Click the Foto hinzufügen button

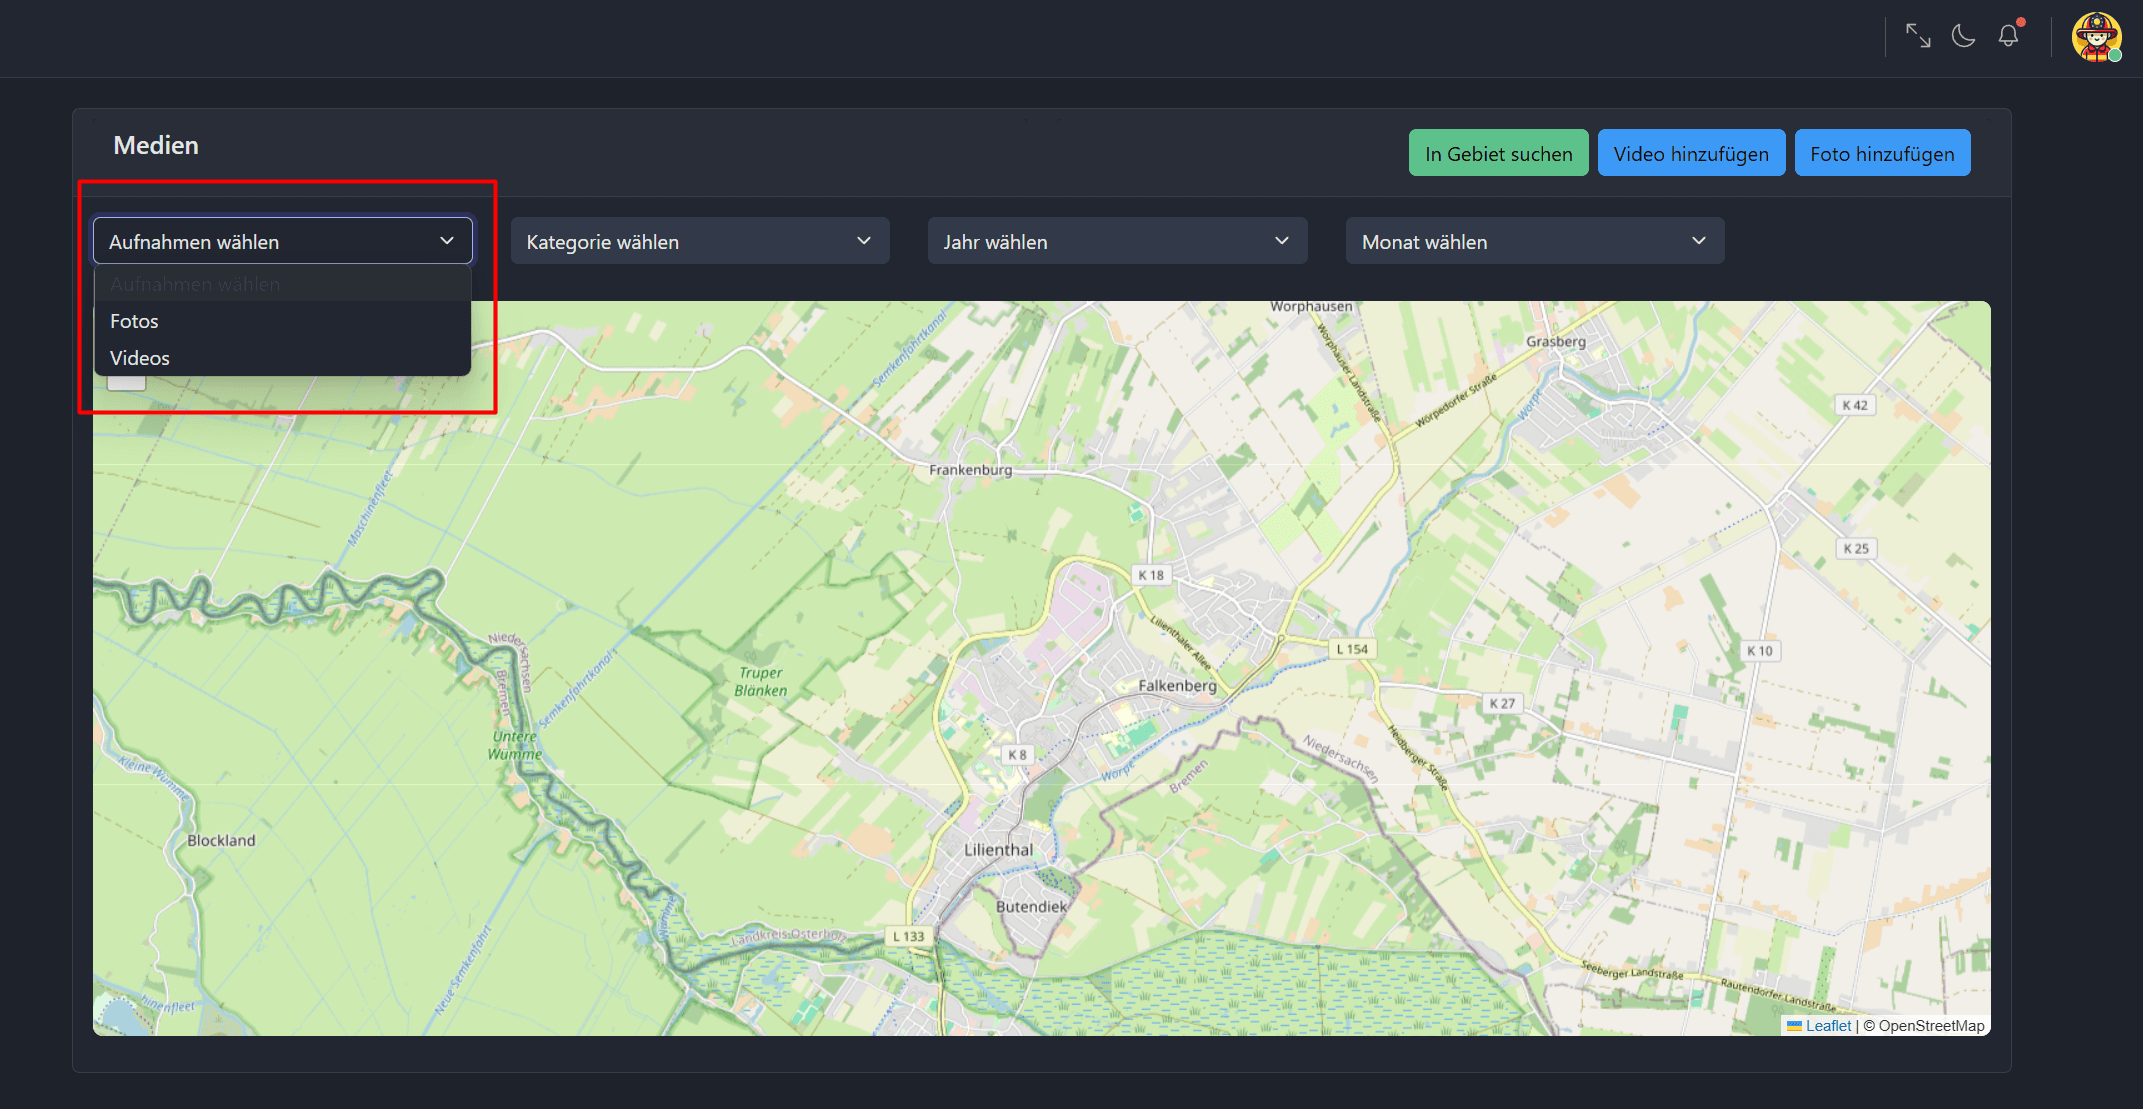coord(1882,153)
